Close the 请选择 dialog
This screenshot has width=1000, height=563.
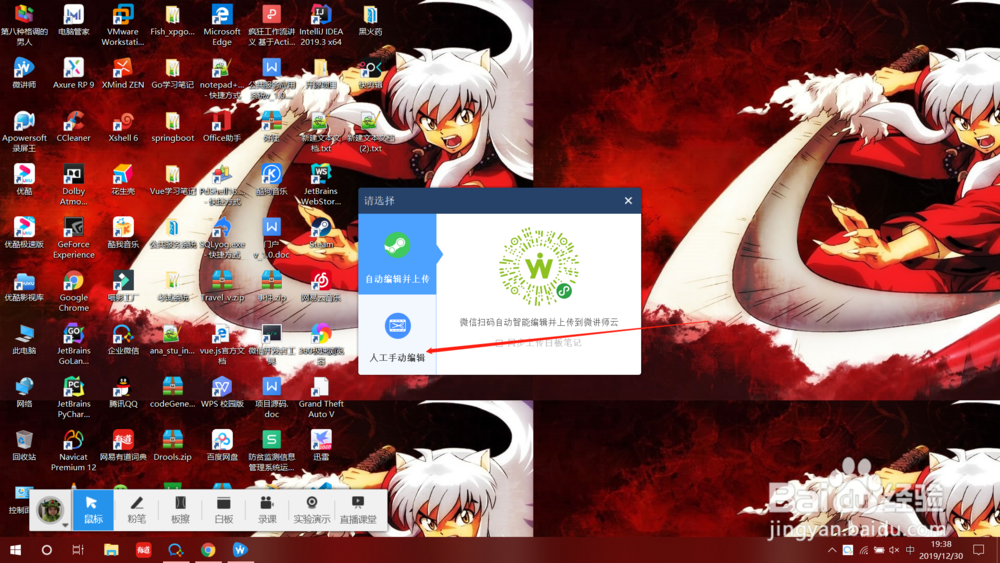(x=628, y=201)
